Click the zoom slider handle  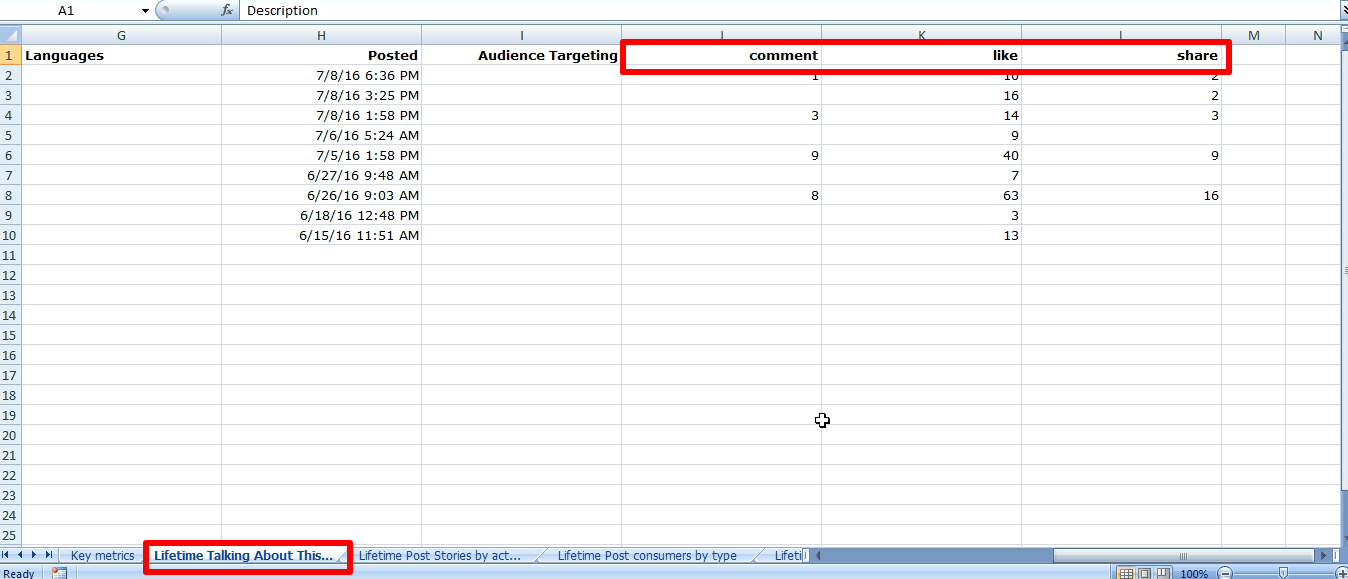(1283, 574)
